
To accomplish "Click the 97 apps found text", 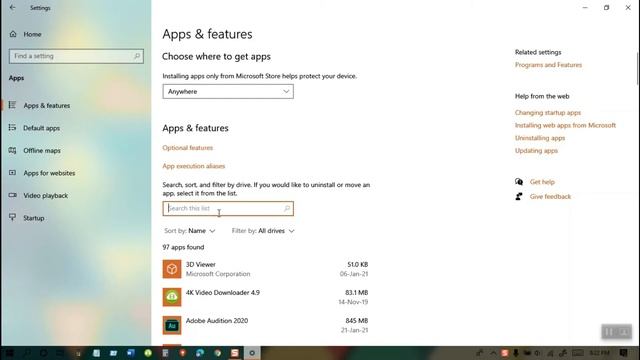I will point(183,247).
